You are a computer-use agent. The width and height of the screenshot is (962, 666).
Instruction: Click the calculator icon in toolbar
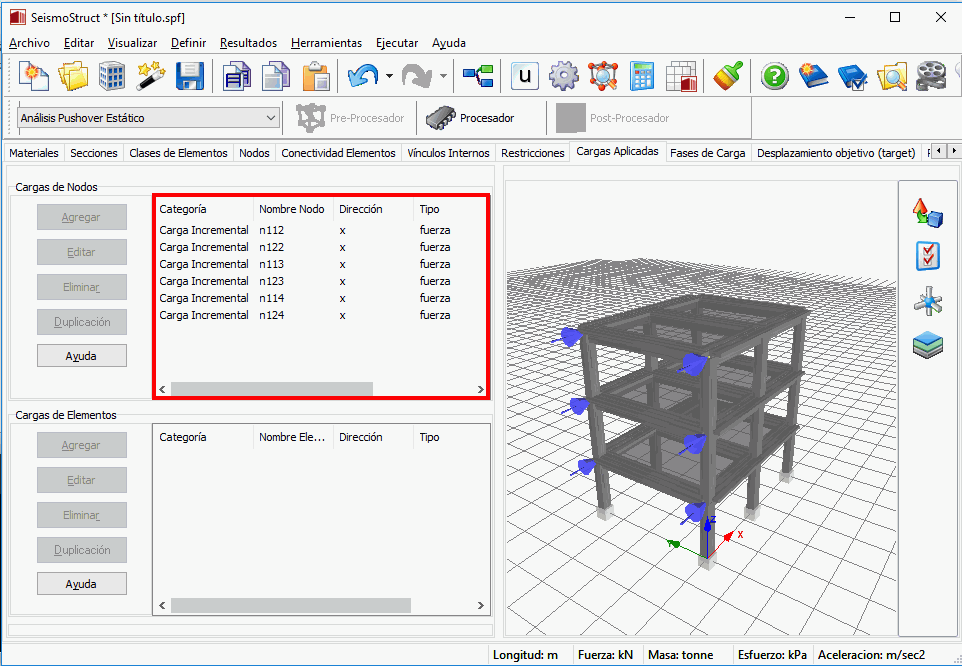point(642,76)
